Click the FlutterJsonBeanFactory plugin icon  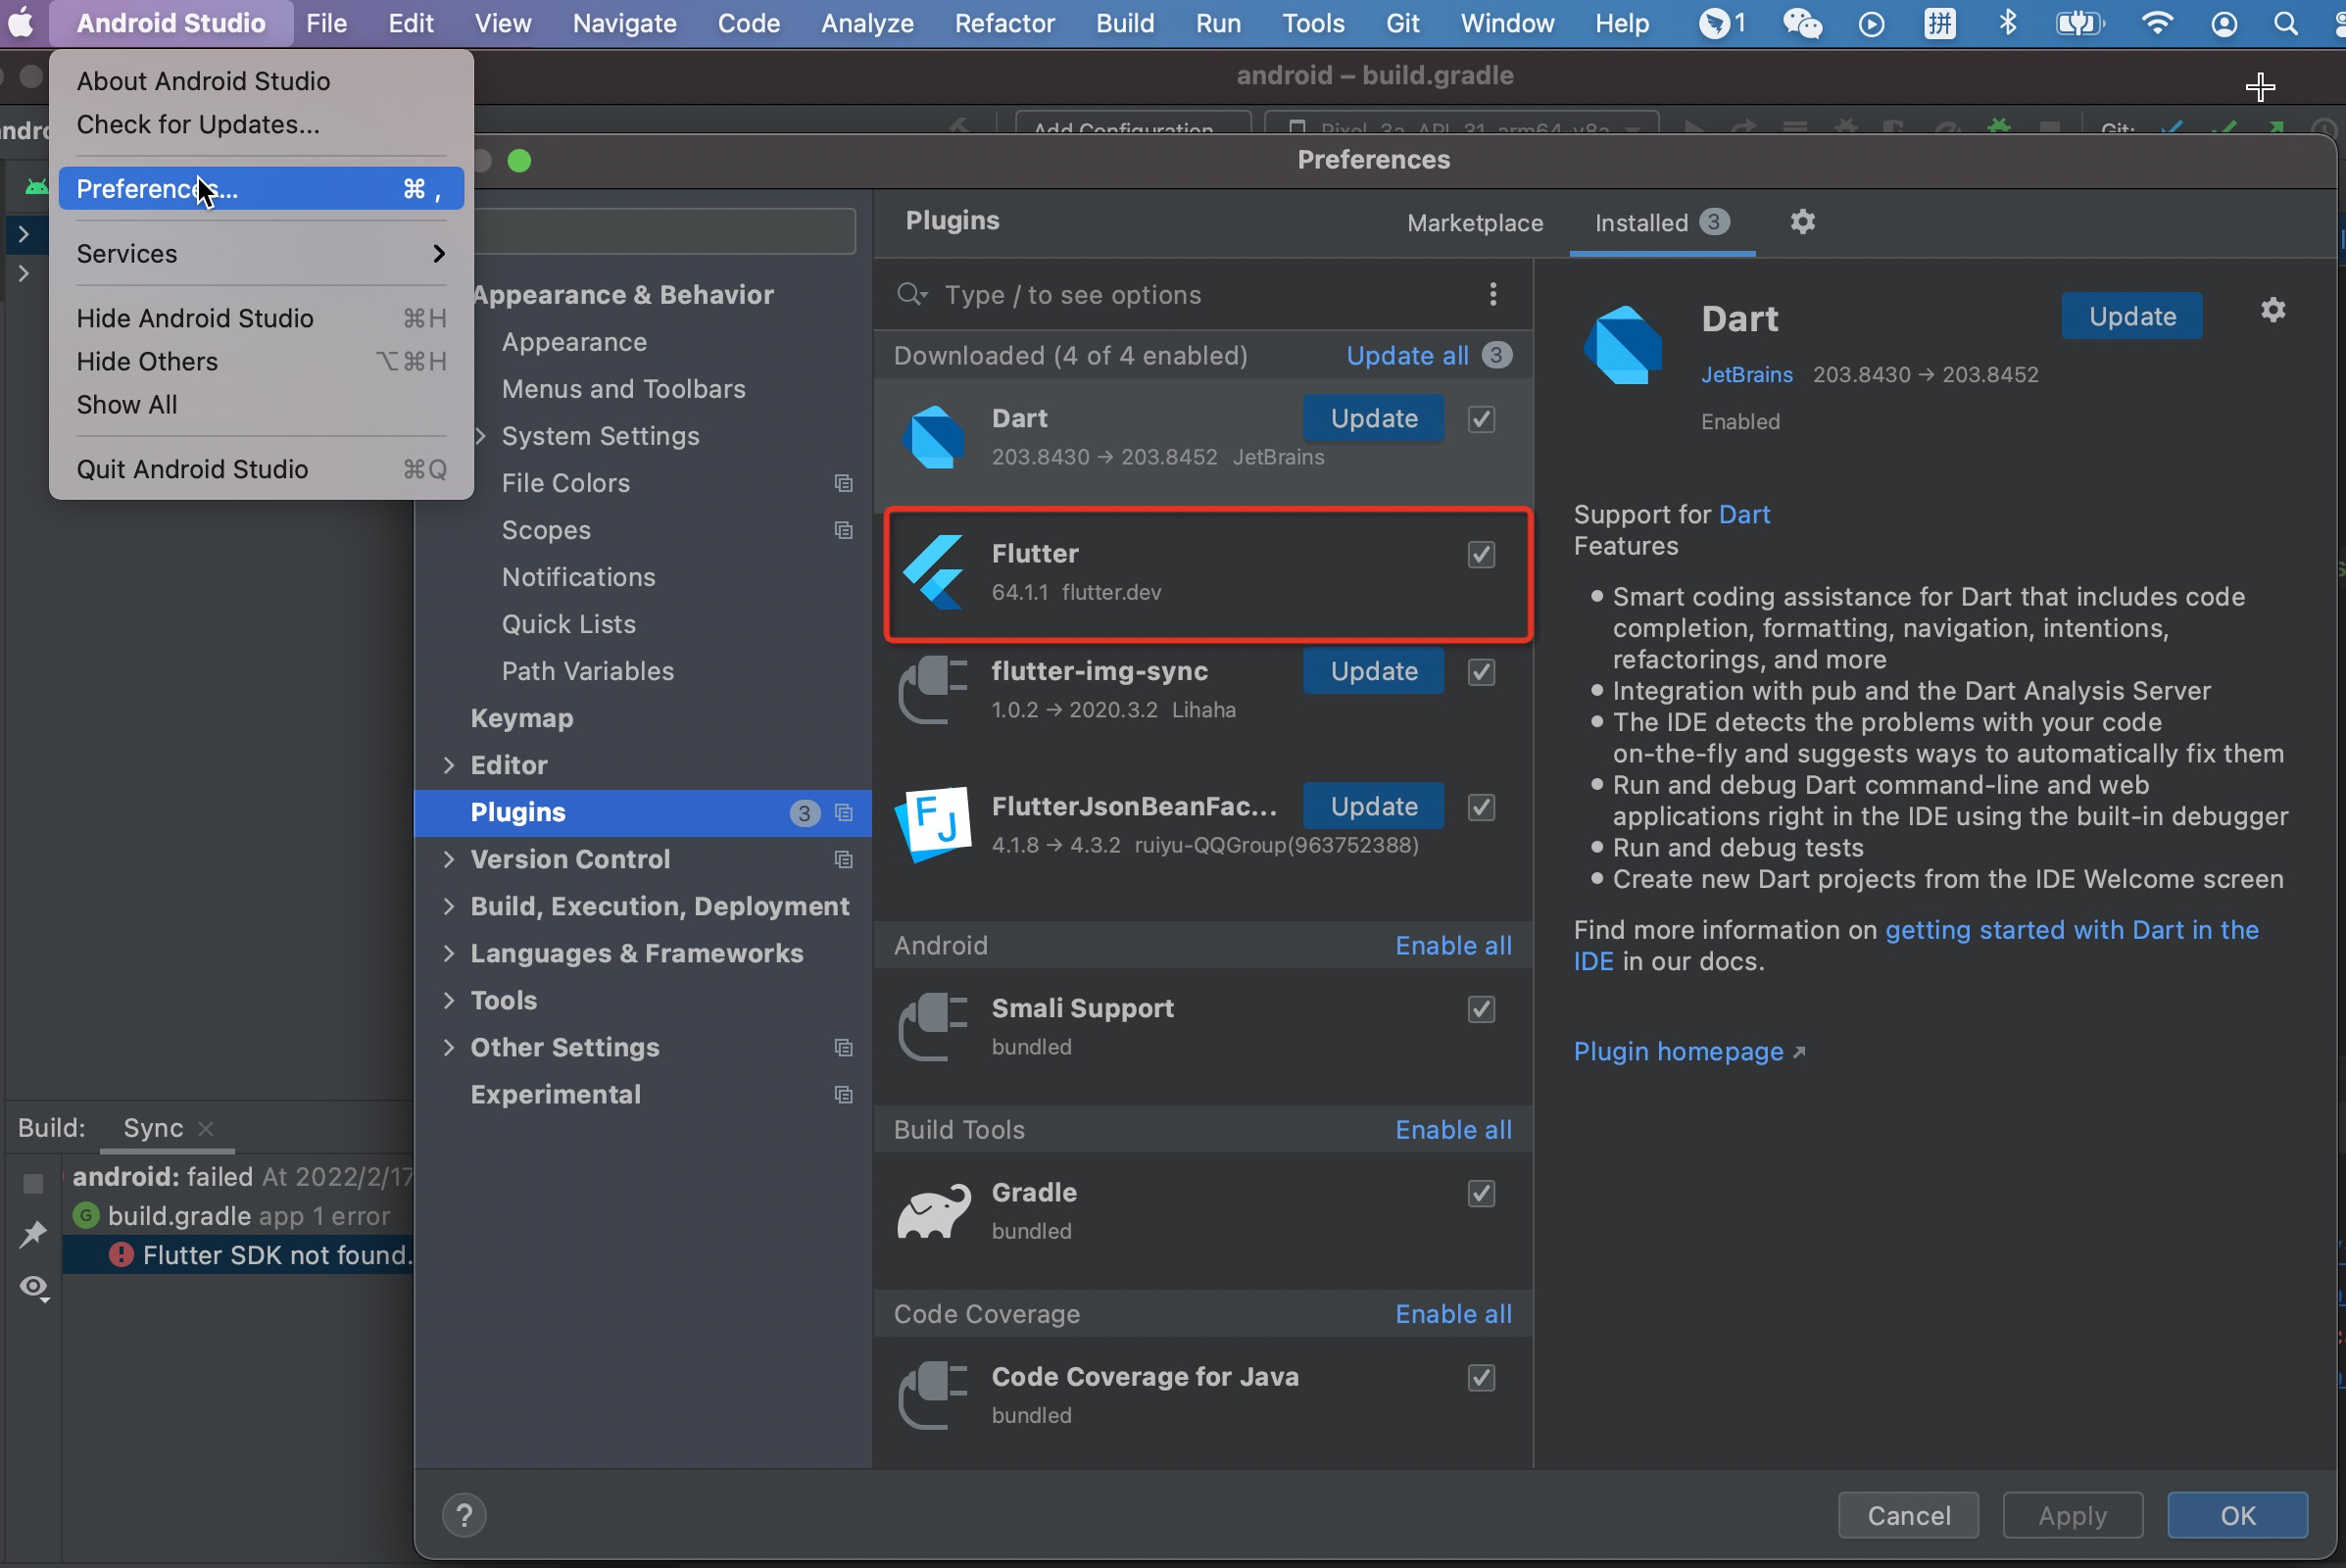pyautogui.click(x=933, y=823)
